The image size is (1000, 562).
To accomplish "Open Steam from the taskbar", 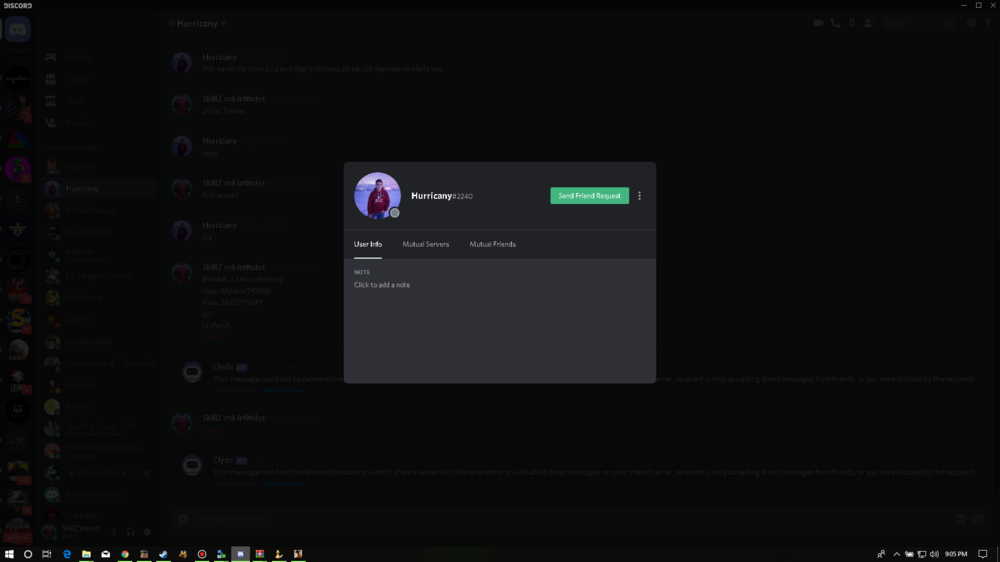I will coord(163,554).
